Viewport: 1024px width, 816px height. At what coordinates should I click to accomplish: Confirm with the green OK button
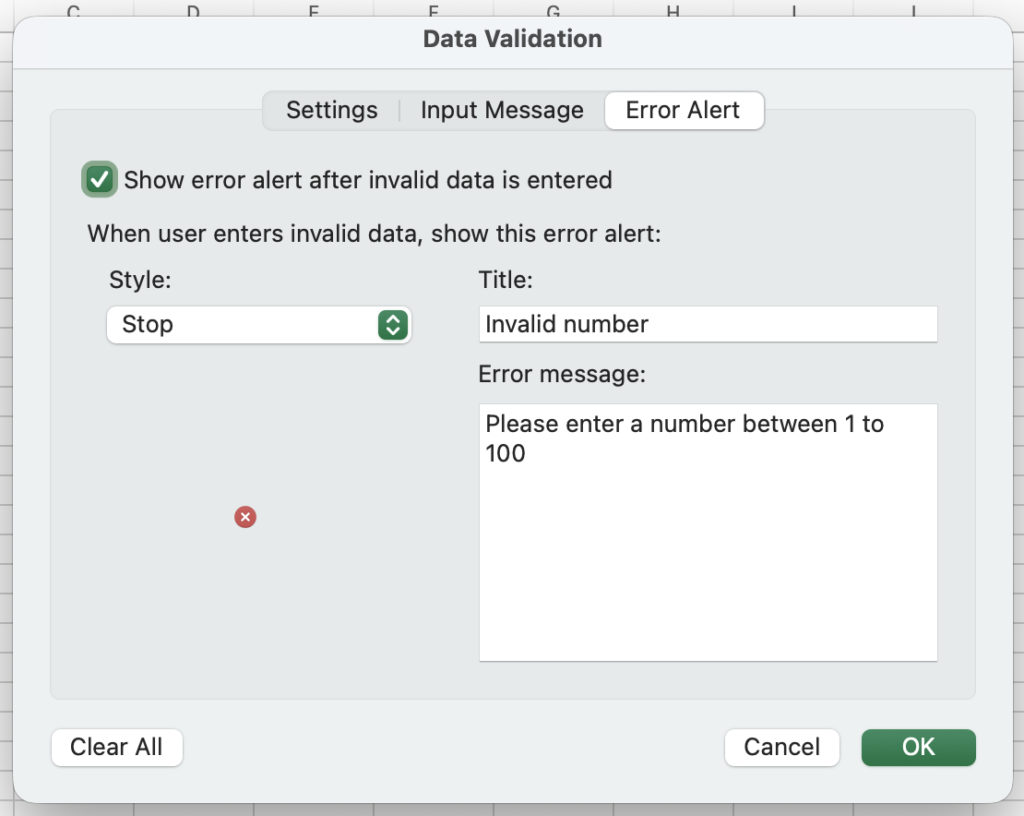(x=918, y=747)
